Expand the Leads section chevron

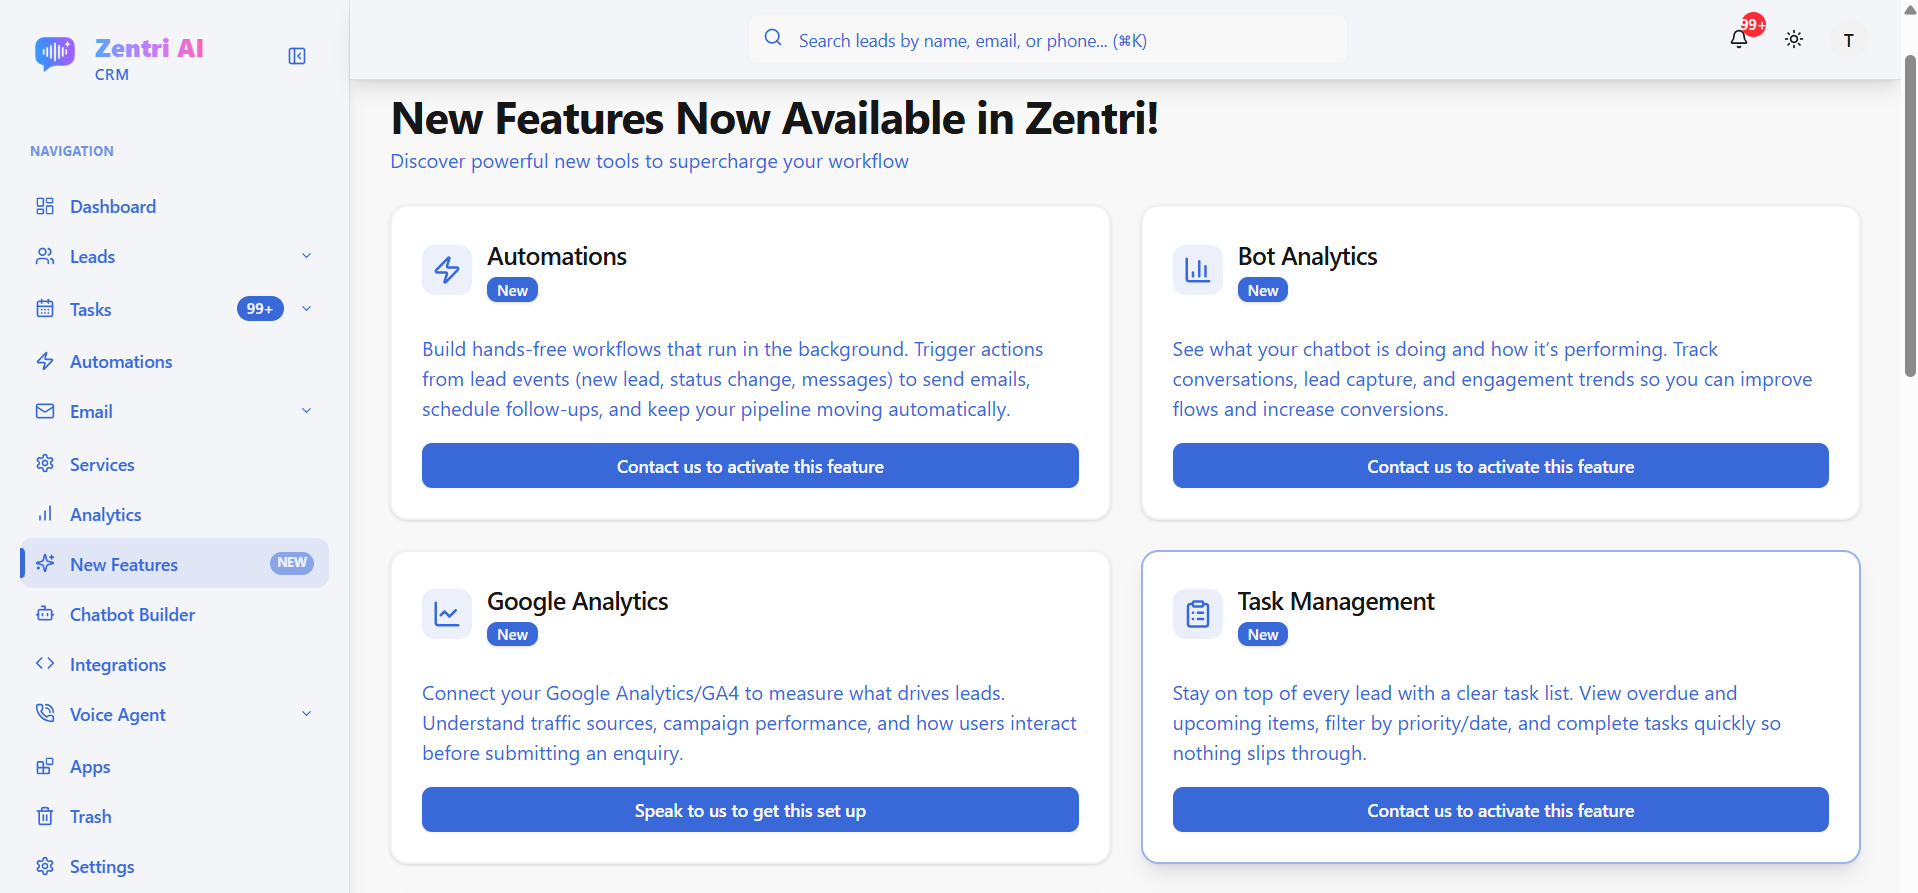point(306,256)
